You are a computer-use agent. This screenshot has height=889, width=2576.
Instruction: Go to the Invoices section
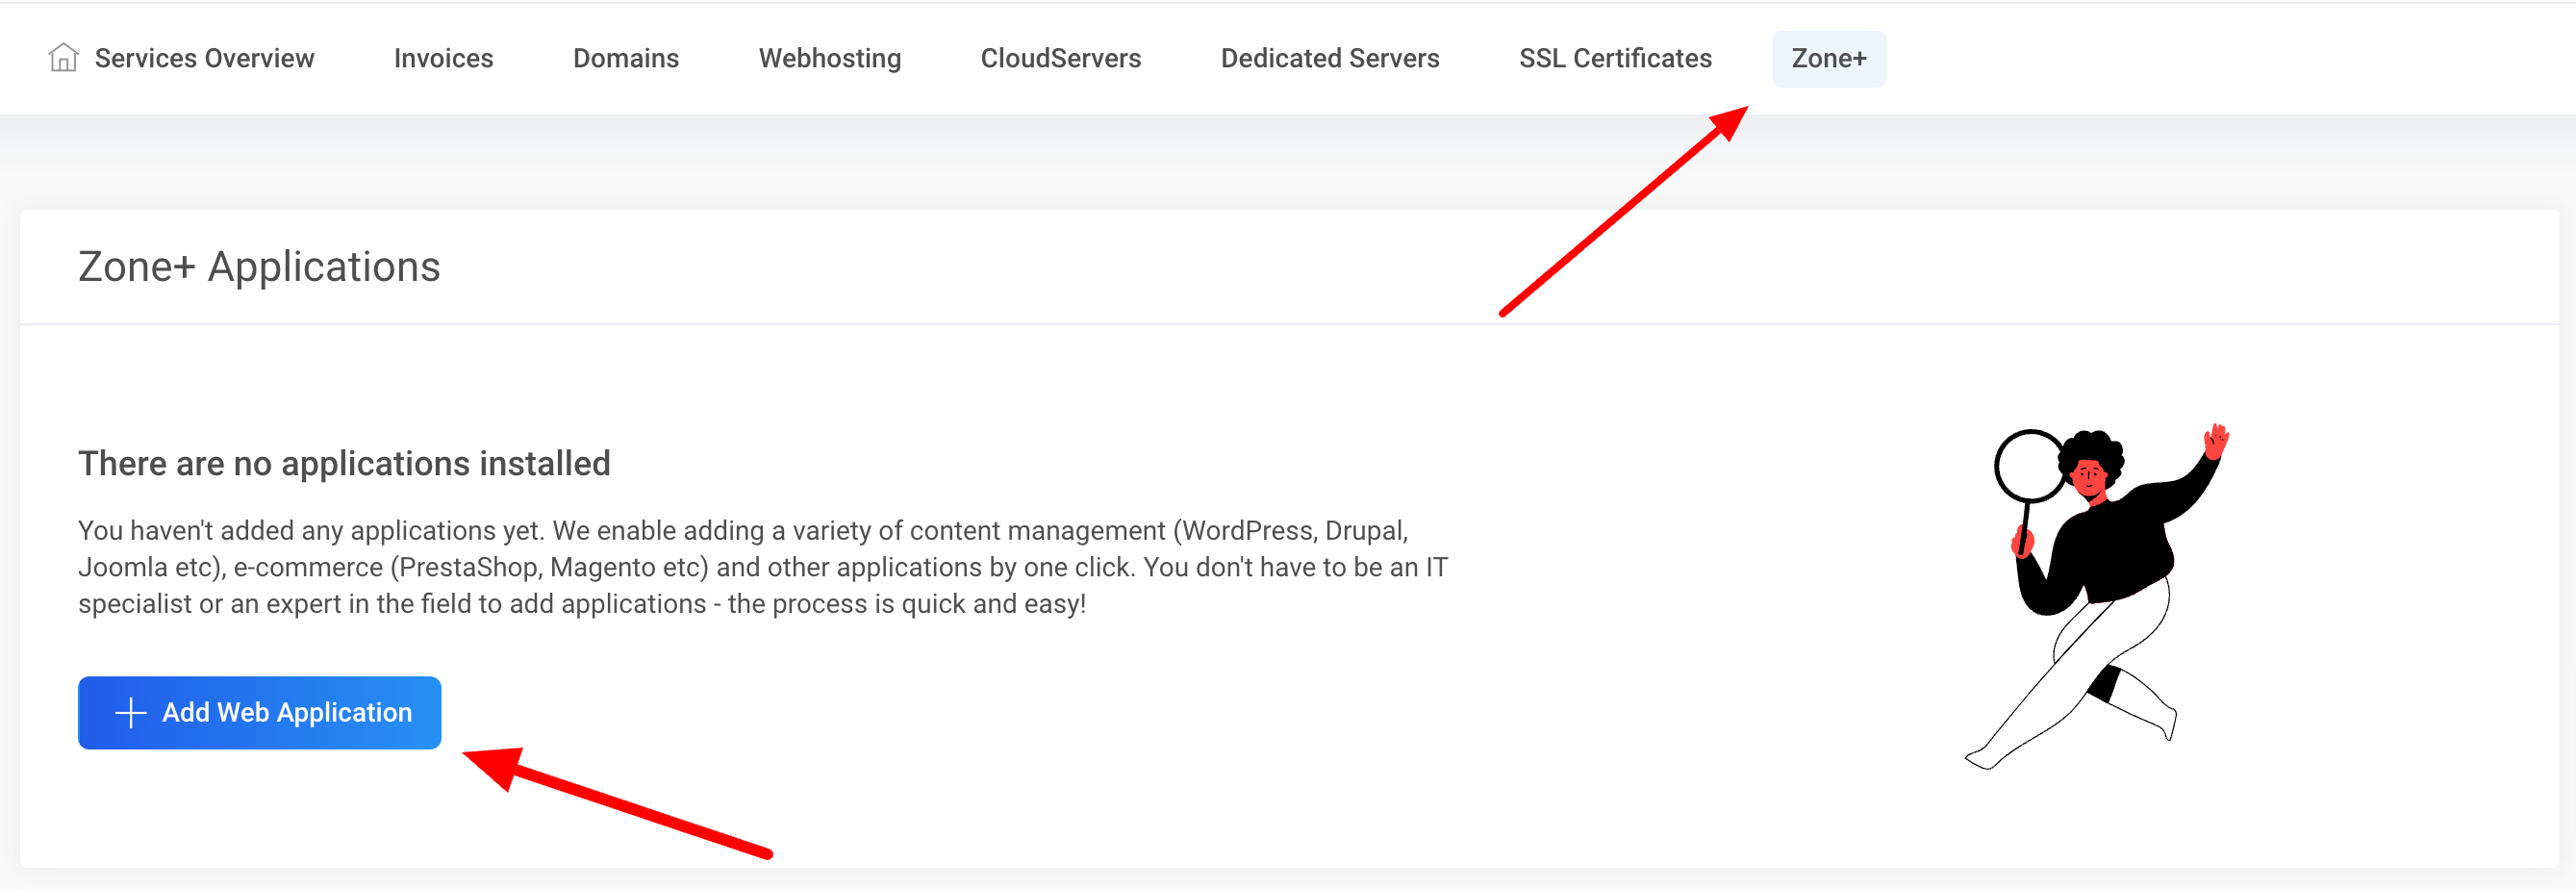(443, 58)
